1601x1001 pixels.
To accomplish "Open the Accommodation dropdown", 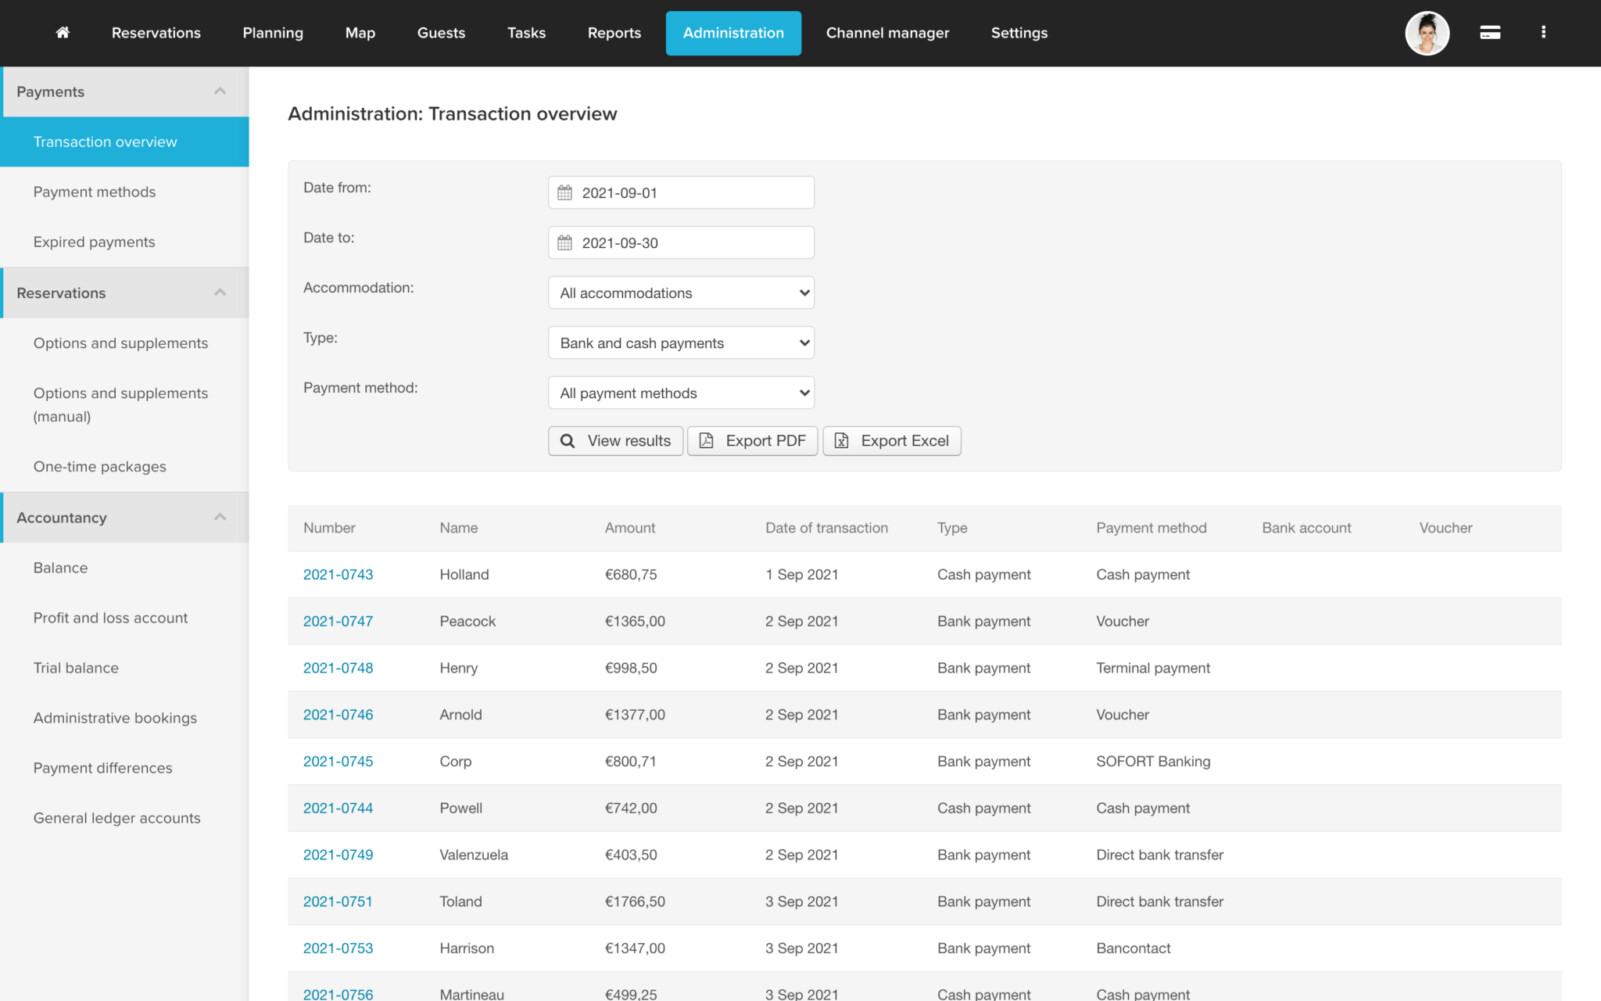I will (x=680, y=293).
